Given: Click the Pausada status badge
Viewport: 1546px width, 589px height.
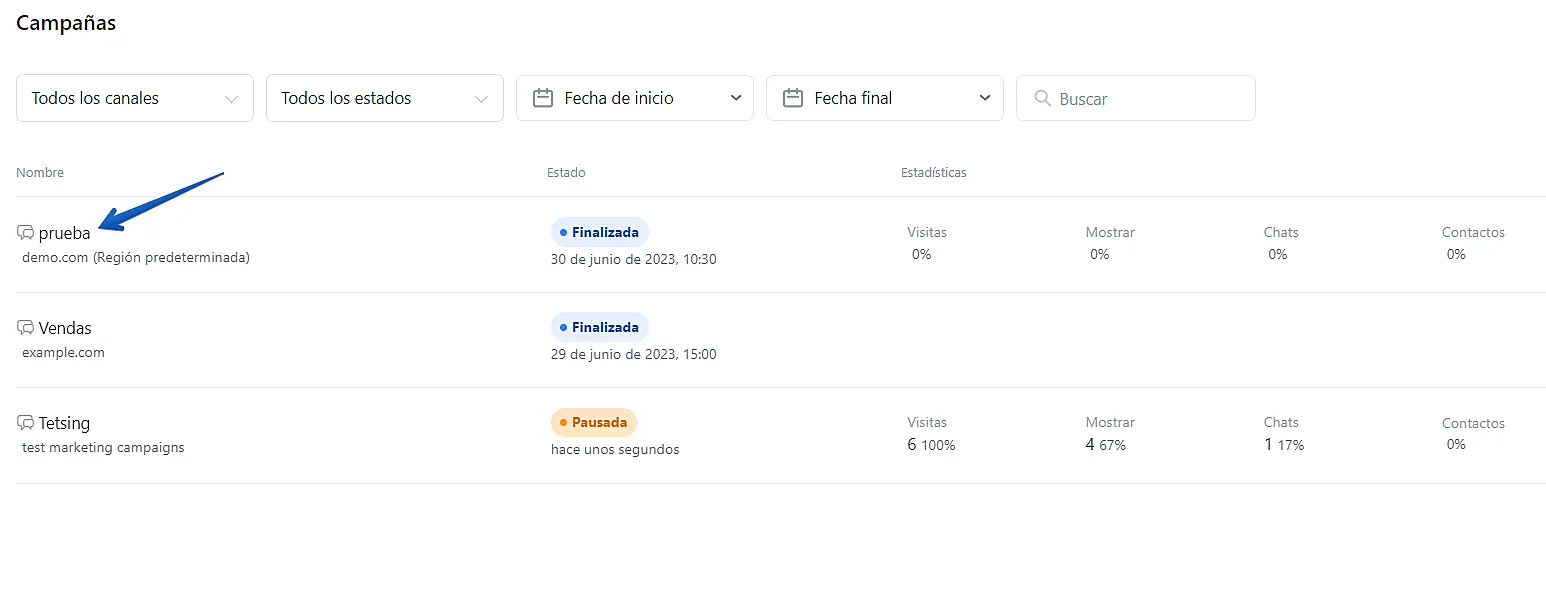Looking at the screenshot, I should click(x=594, y=422).
